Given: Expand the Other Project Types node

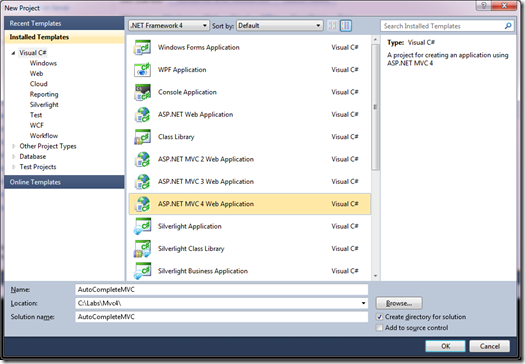Looking at the screenshot, I should [13, 146].
